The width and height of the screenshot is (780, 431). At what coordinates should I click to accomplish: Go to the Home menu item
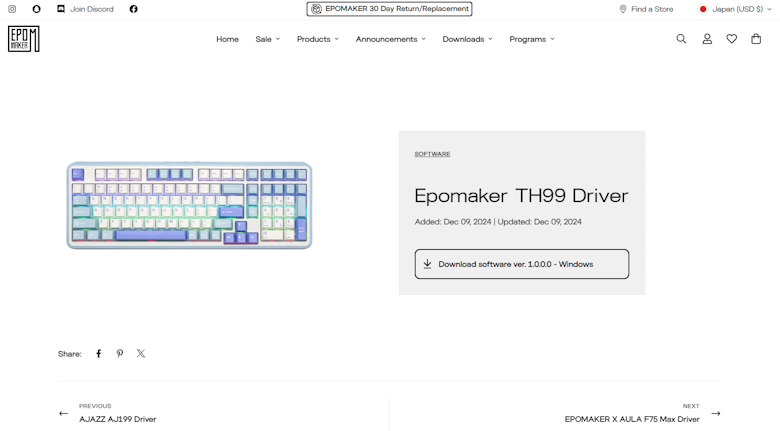click(x=227, y=39)
